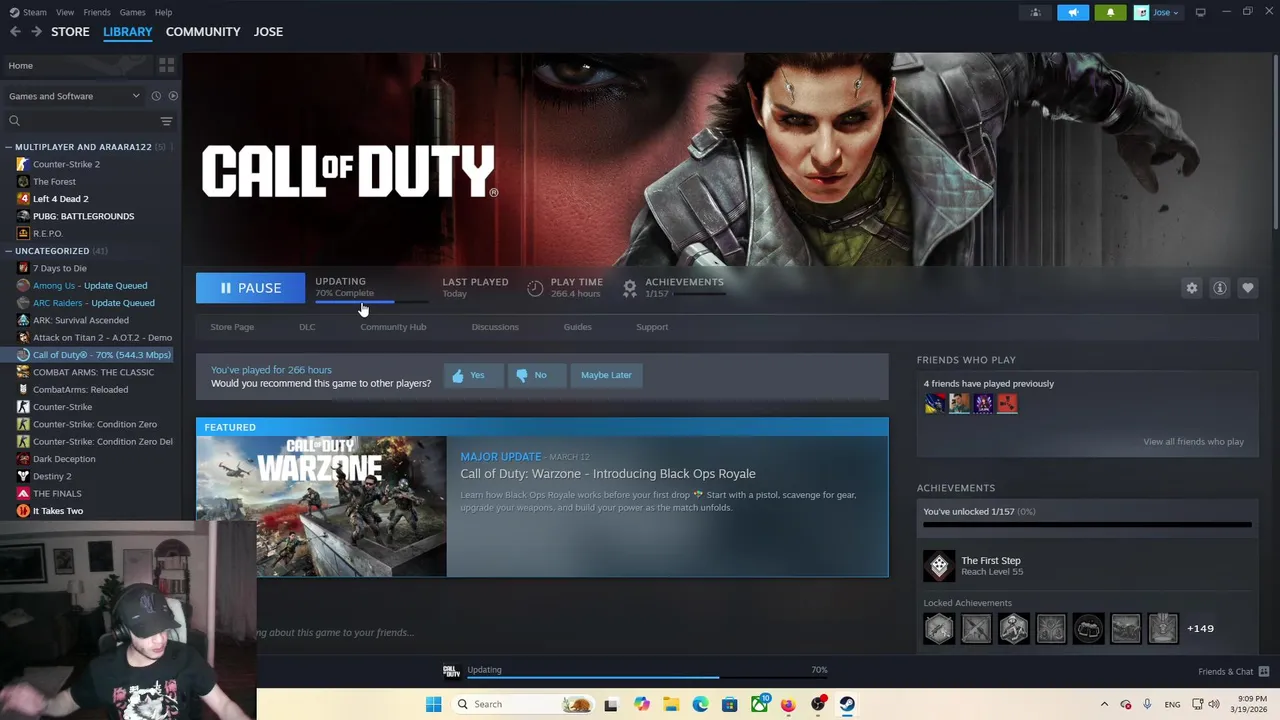This screenshot has width=1280, height=720.
Task: Select PUBG: BATTLEGROUNDS in library
Action: pyautogui.click(x=83, y=216)
